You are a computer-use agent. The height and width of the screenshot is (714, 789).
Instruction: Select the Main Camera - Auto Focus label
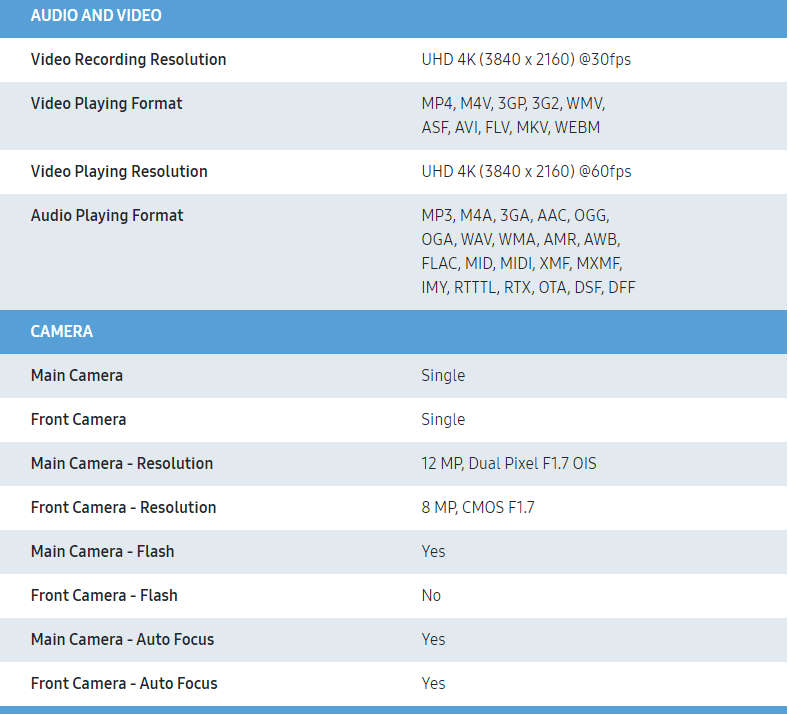(122, 639)
